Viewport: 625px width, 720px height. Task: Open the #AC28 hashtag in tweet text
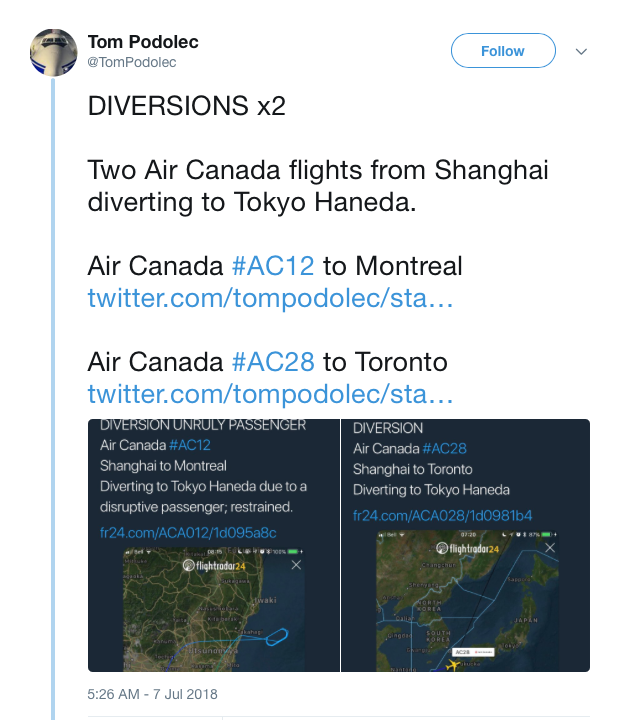tap(273, 362)
